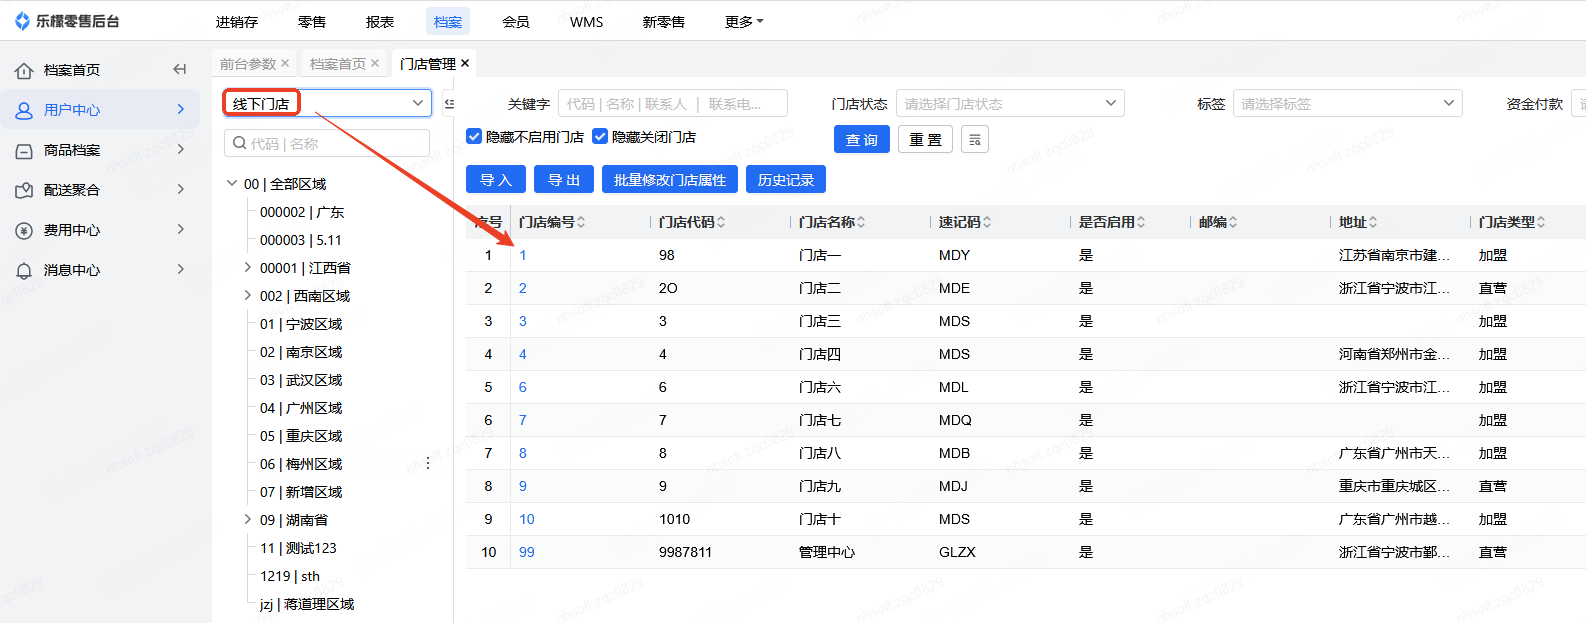Screen dimensions: 1586x623
Task: Click the 档案首页 home icon
Action: (24, 70)
